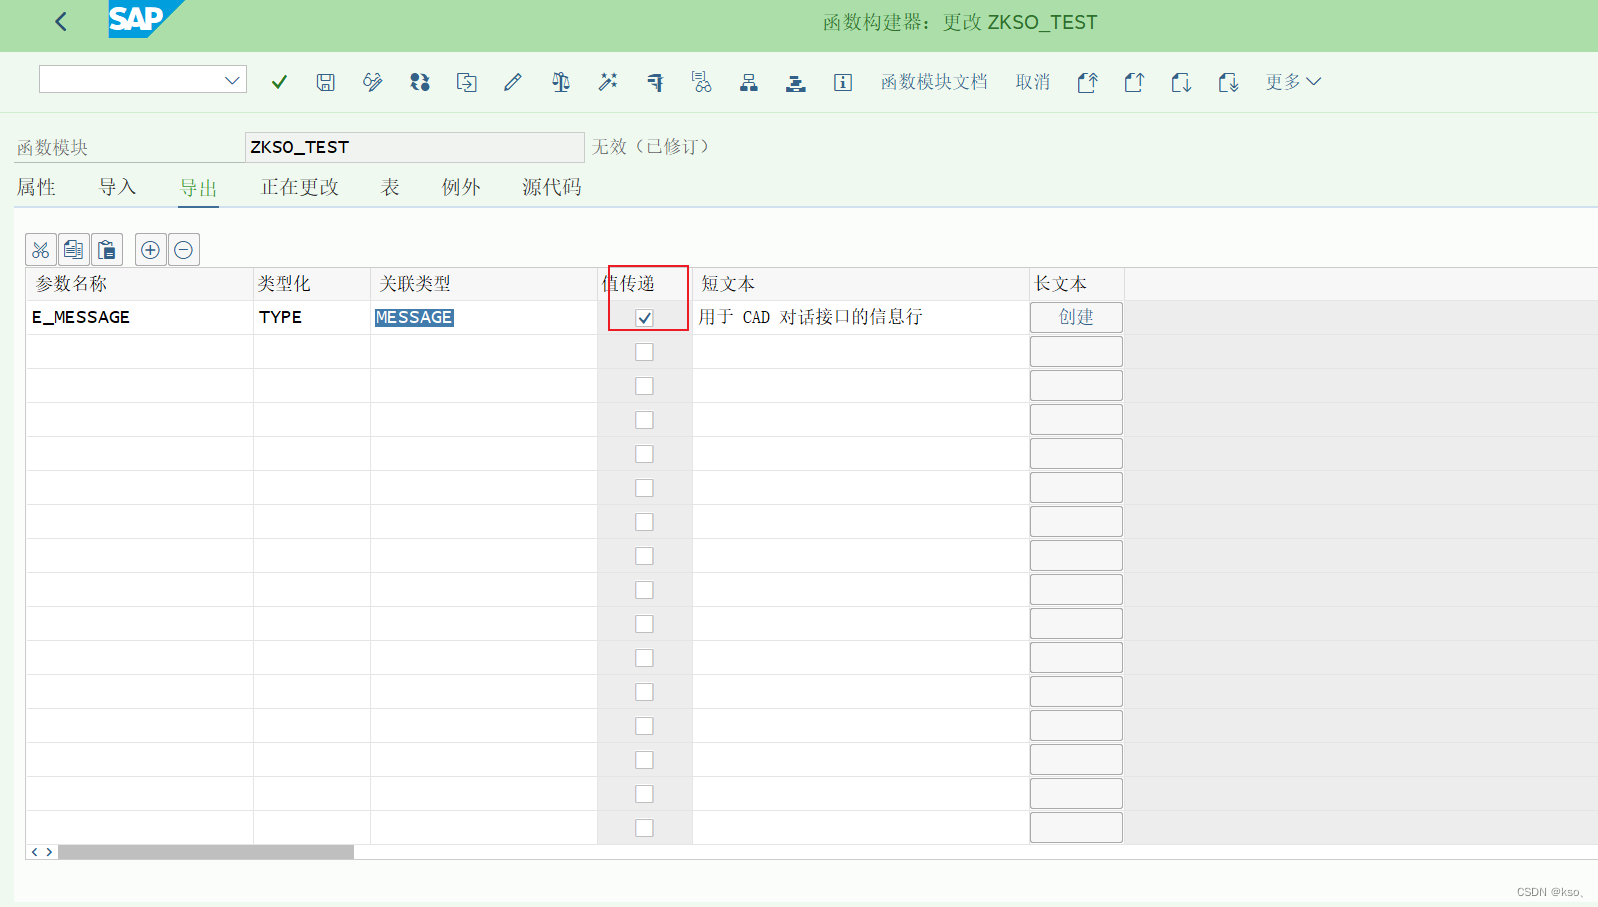The image size is (1598, 907).
Task: Switch to the 属性 tab
Action: point(36,187)
